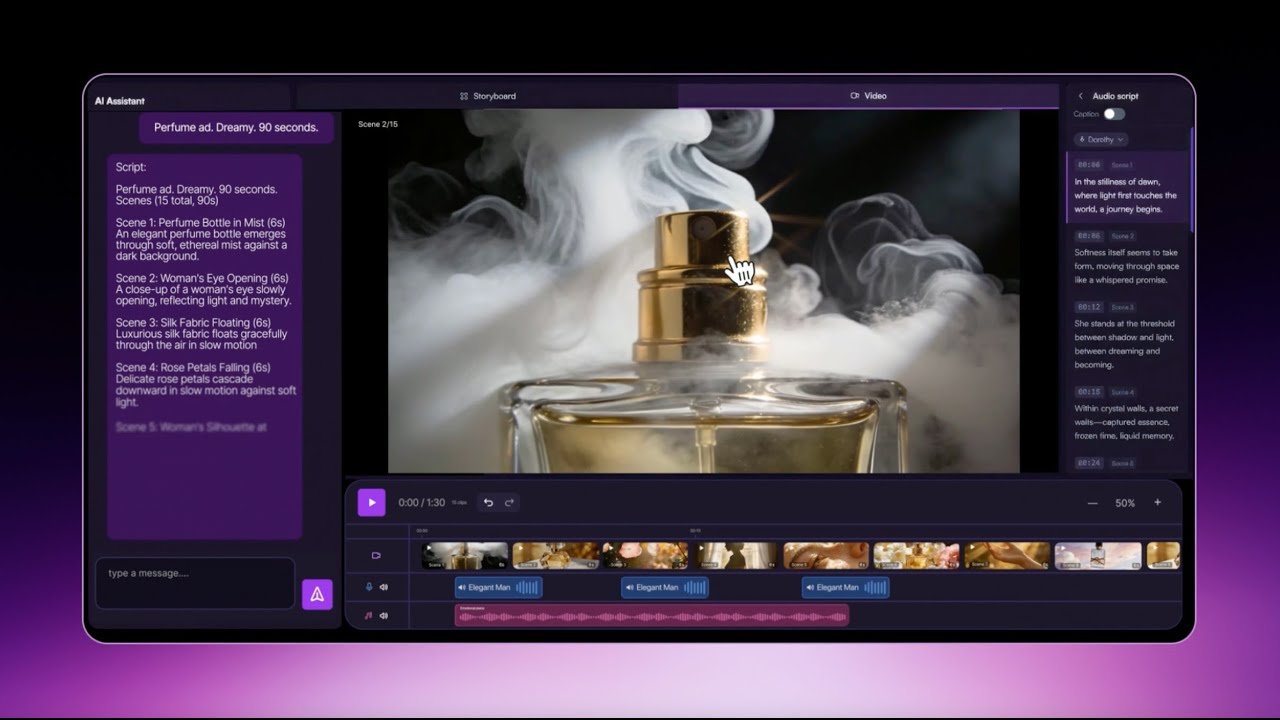Play the video timeline
1280x720 pixels.
pos(371,503)
